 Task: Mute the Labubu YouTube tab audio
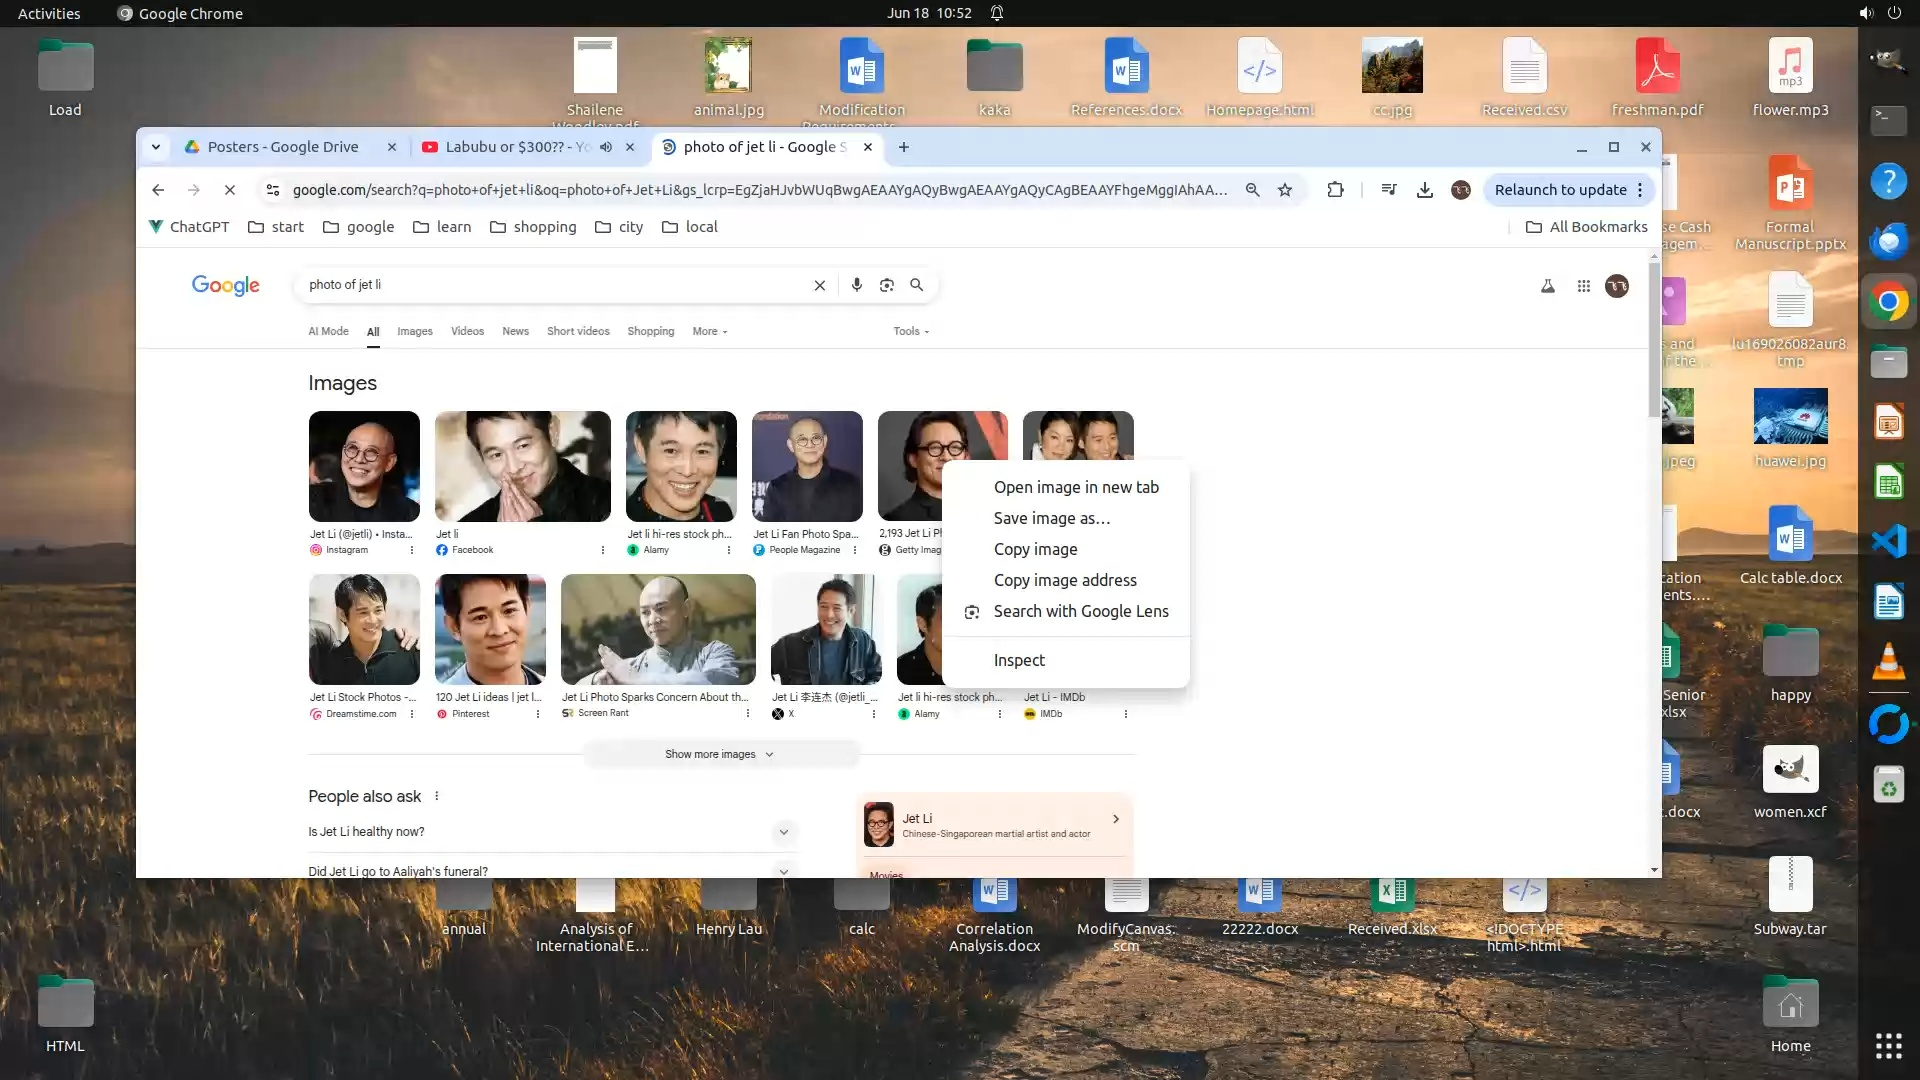click(x=606, y=147)
